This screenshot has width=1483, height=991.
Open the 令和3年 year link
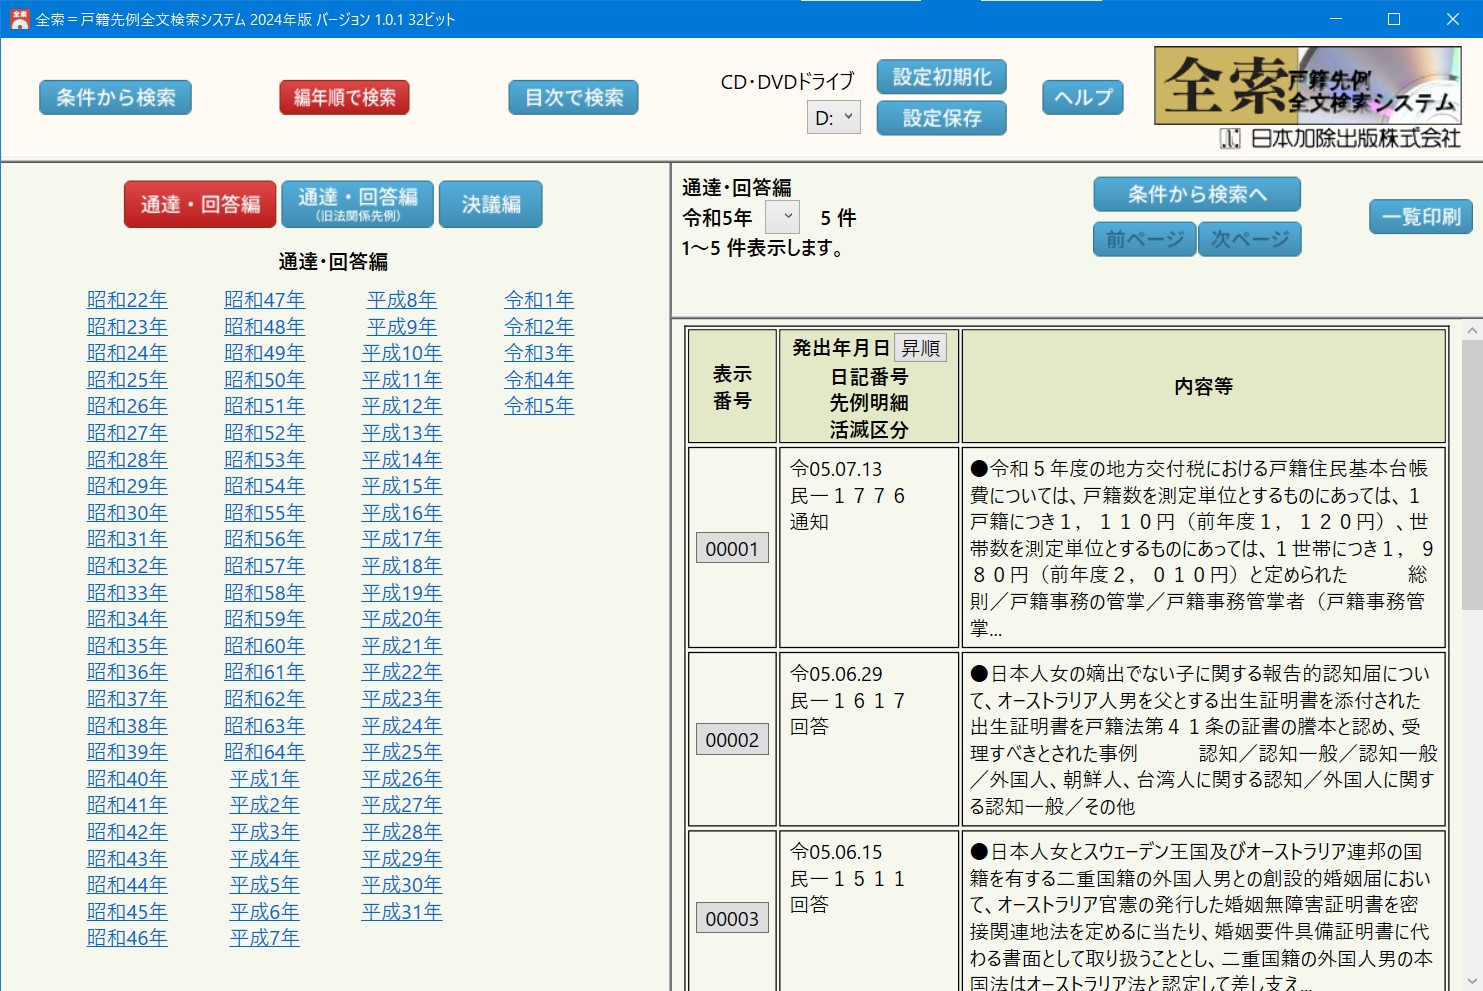click(x=539, y=353)
